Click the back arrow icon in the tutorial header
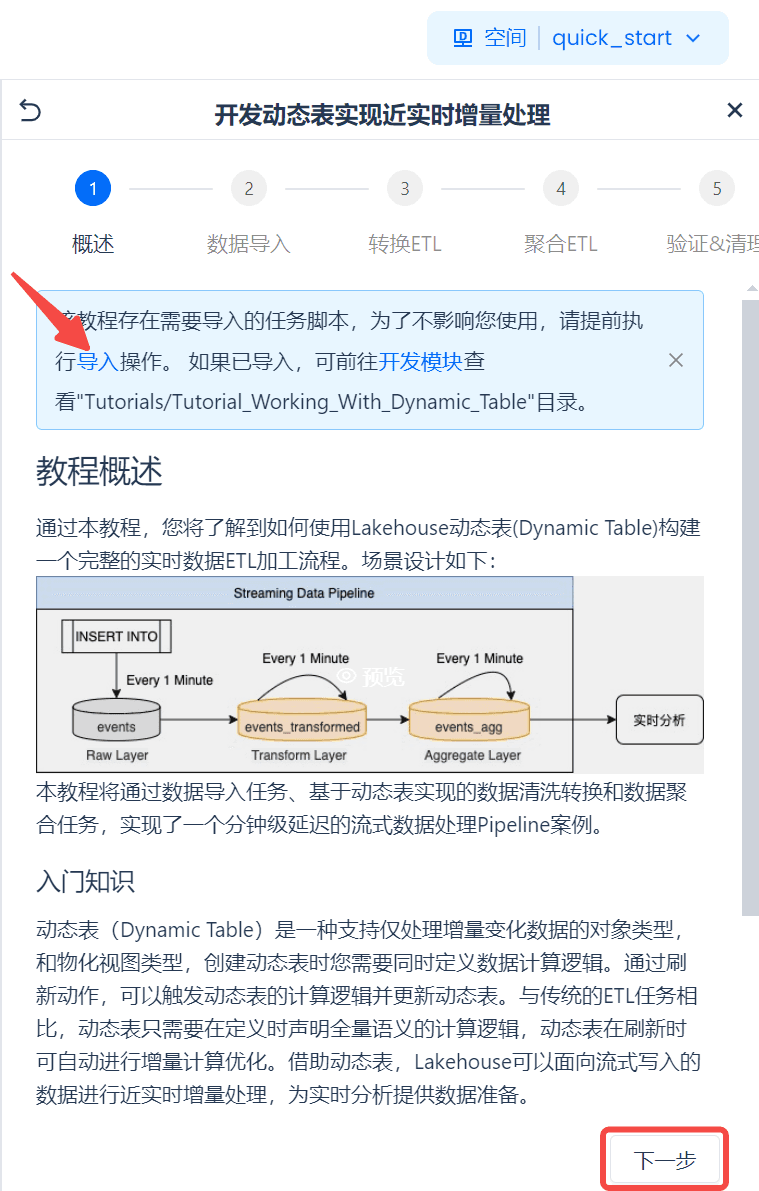 [30, 111]
